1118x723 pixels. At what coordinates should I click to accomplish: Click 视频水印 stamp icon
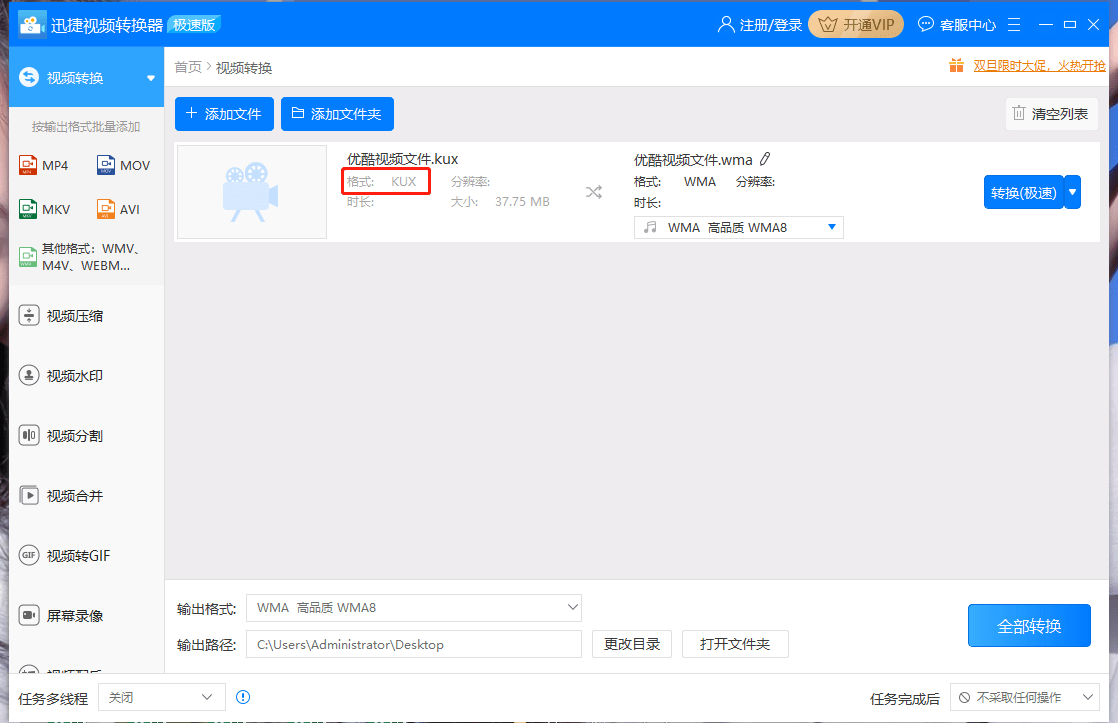[x=29, y=375]
